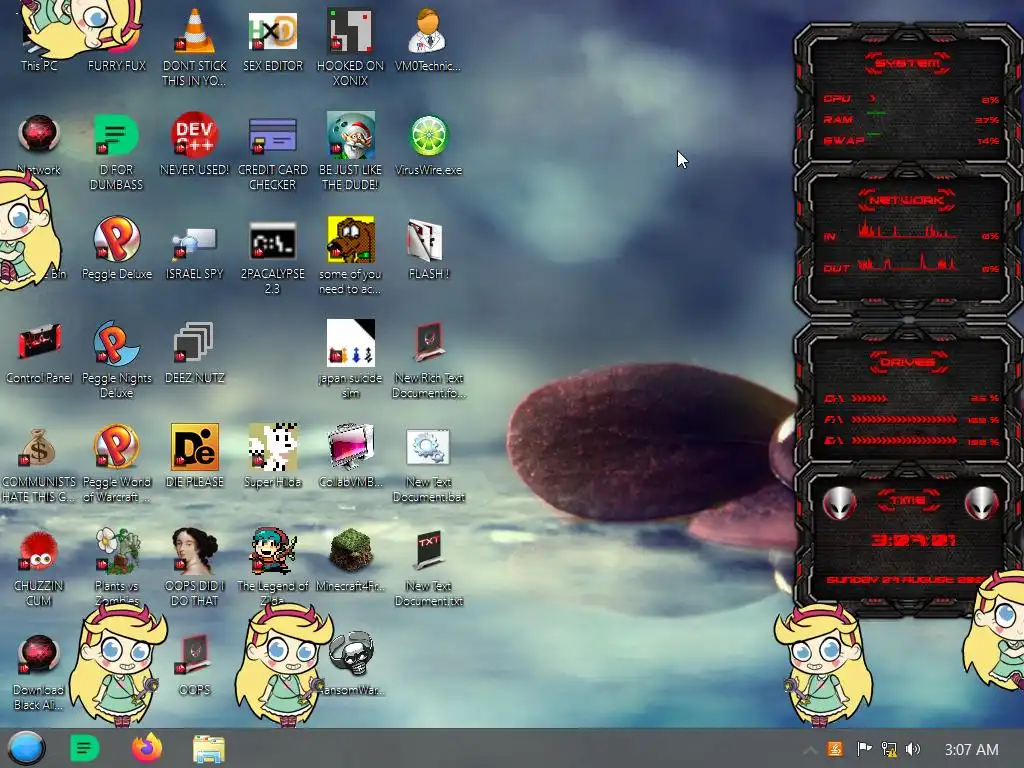Open the 'some of you need to ac...' icon
The height and width of the screenshot is (768, 1024).
(351, 239)
